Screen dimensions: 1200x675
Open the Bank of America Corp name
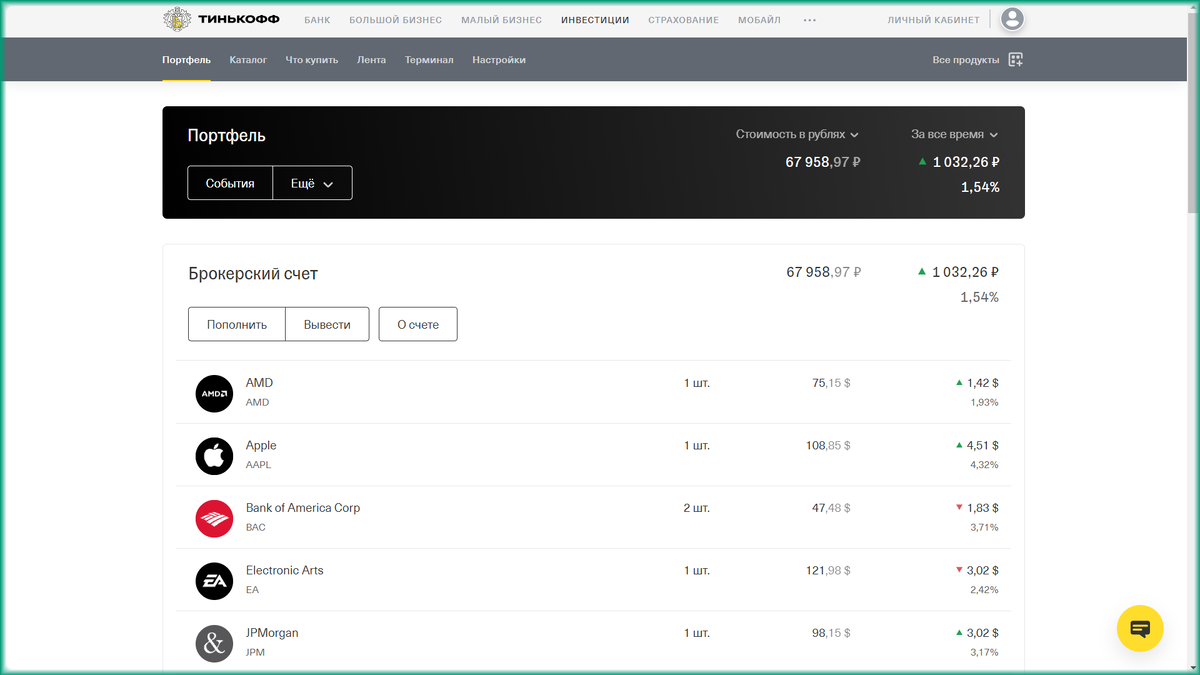(x=303, y=508)
